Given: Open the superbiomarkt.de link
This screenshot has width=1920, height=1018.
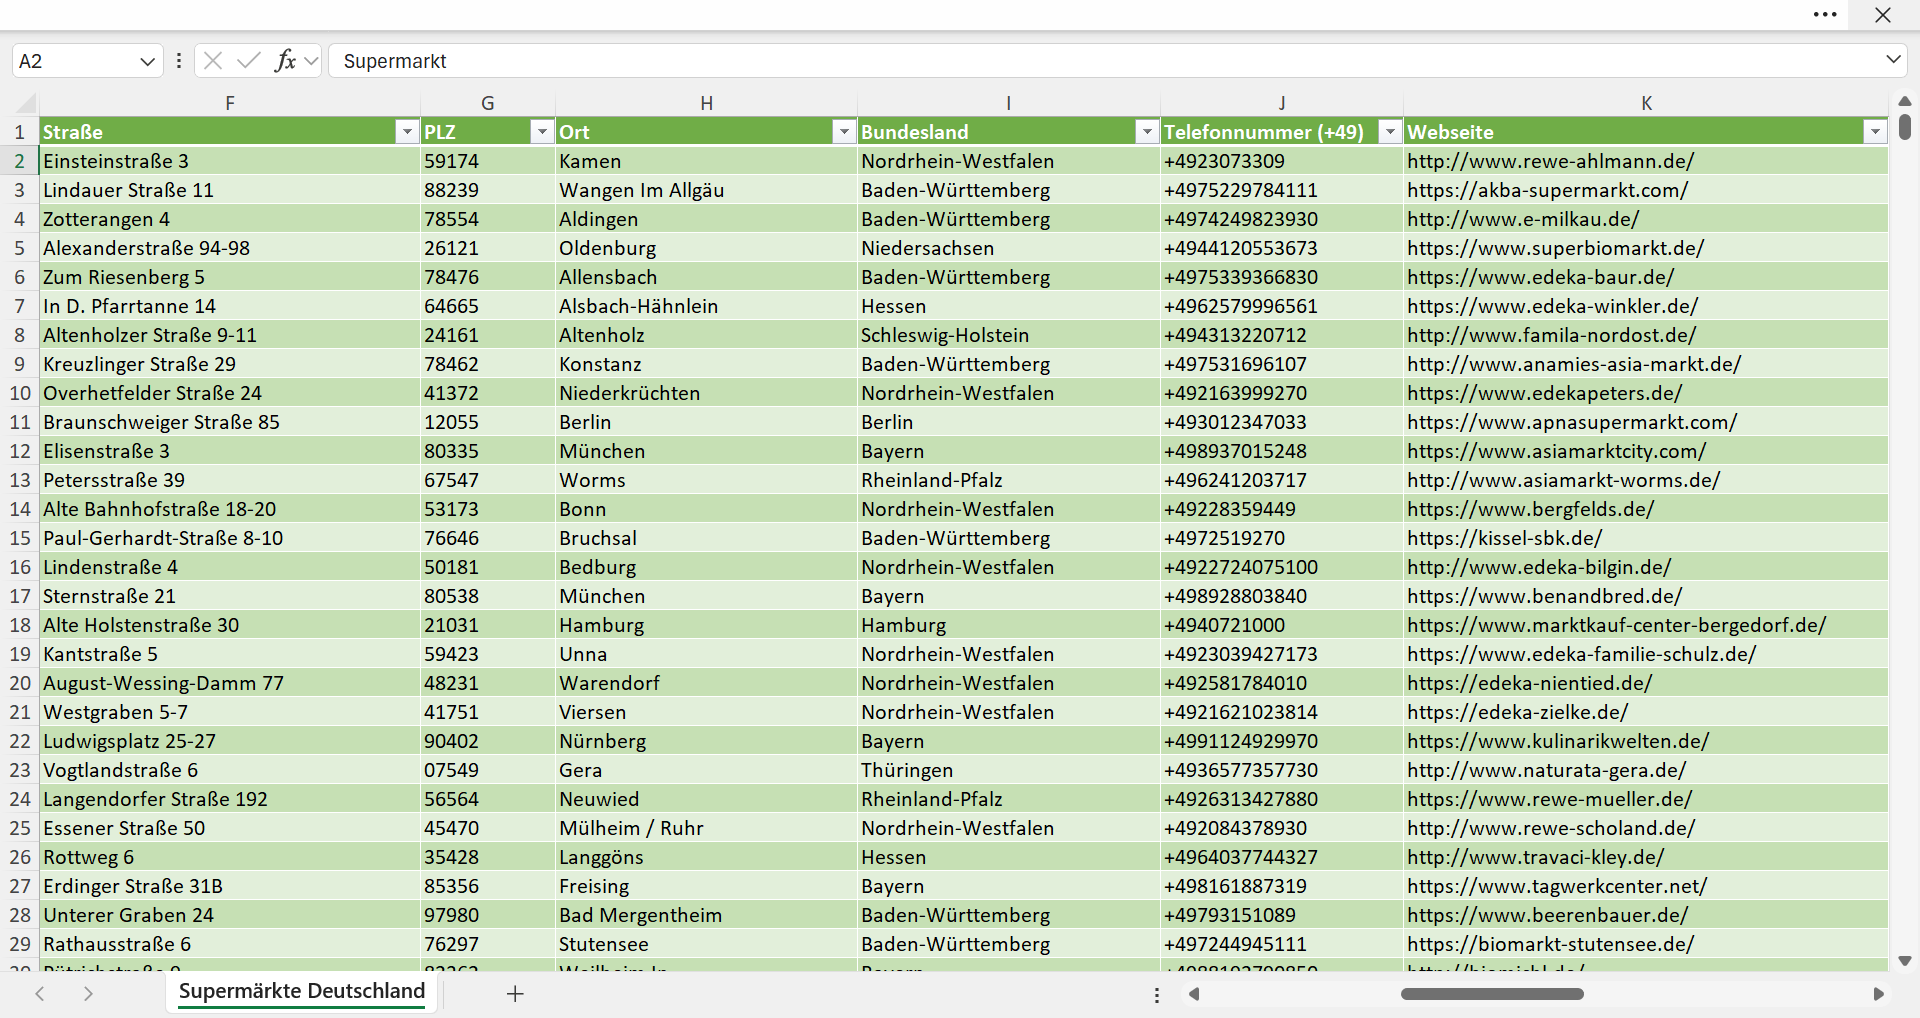Looking at the screenshot, I should [x=1555, y=248].
